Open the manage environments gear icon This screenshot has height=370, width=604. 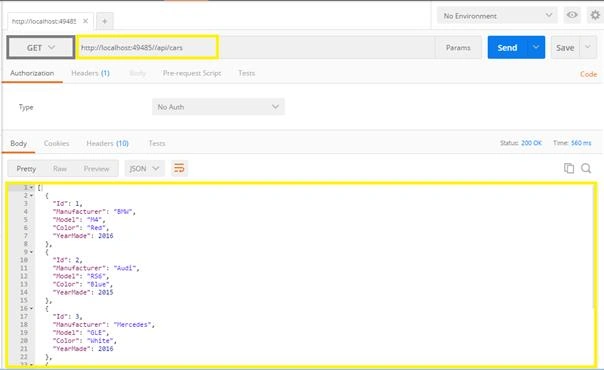pyautogui.click(x=595, y=15)
